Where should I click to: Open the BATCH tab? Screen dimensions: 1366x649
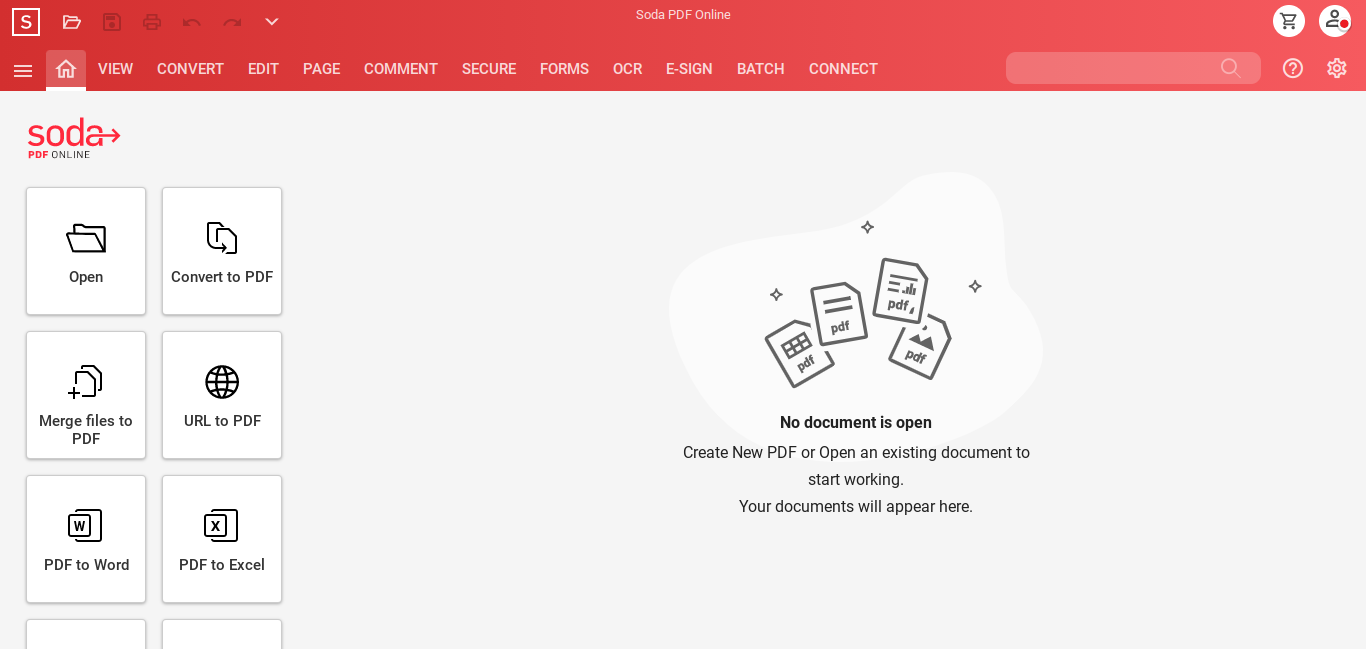[761, 69]
